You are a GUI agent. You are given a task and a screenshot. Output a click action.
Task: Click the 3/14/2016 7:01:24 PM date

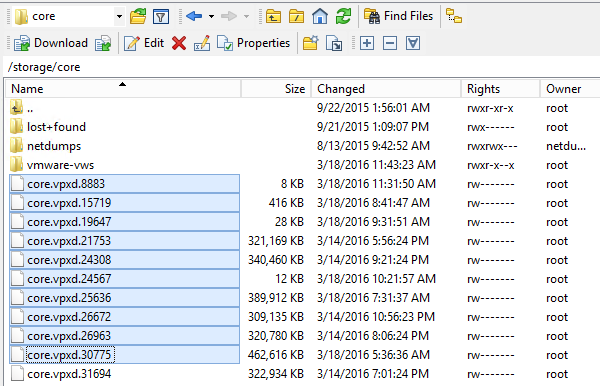click(x=373, y=374)
